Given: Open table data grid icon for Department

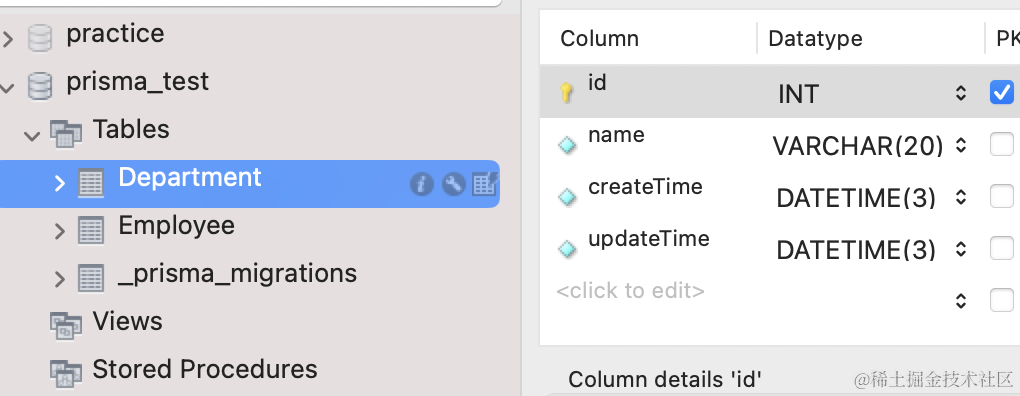Looking at the screenshot, I should [x=485, y=184].
